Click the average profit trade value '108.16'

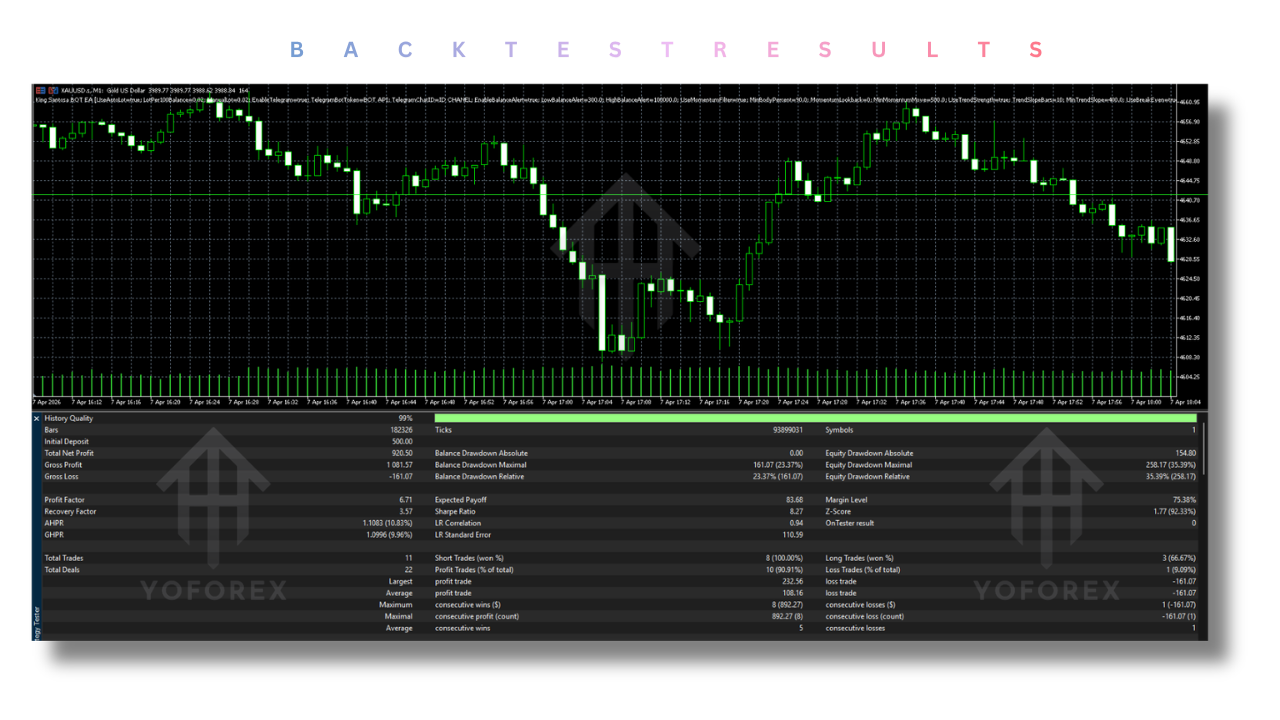click(x=794, y=593)
